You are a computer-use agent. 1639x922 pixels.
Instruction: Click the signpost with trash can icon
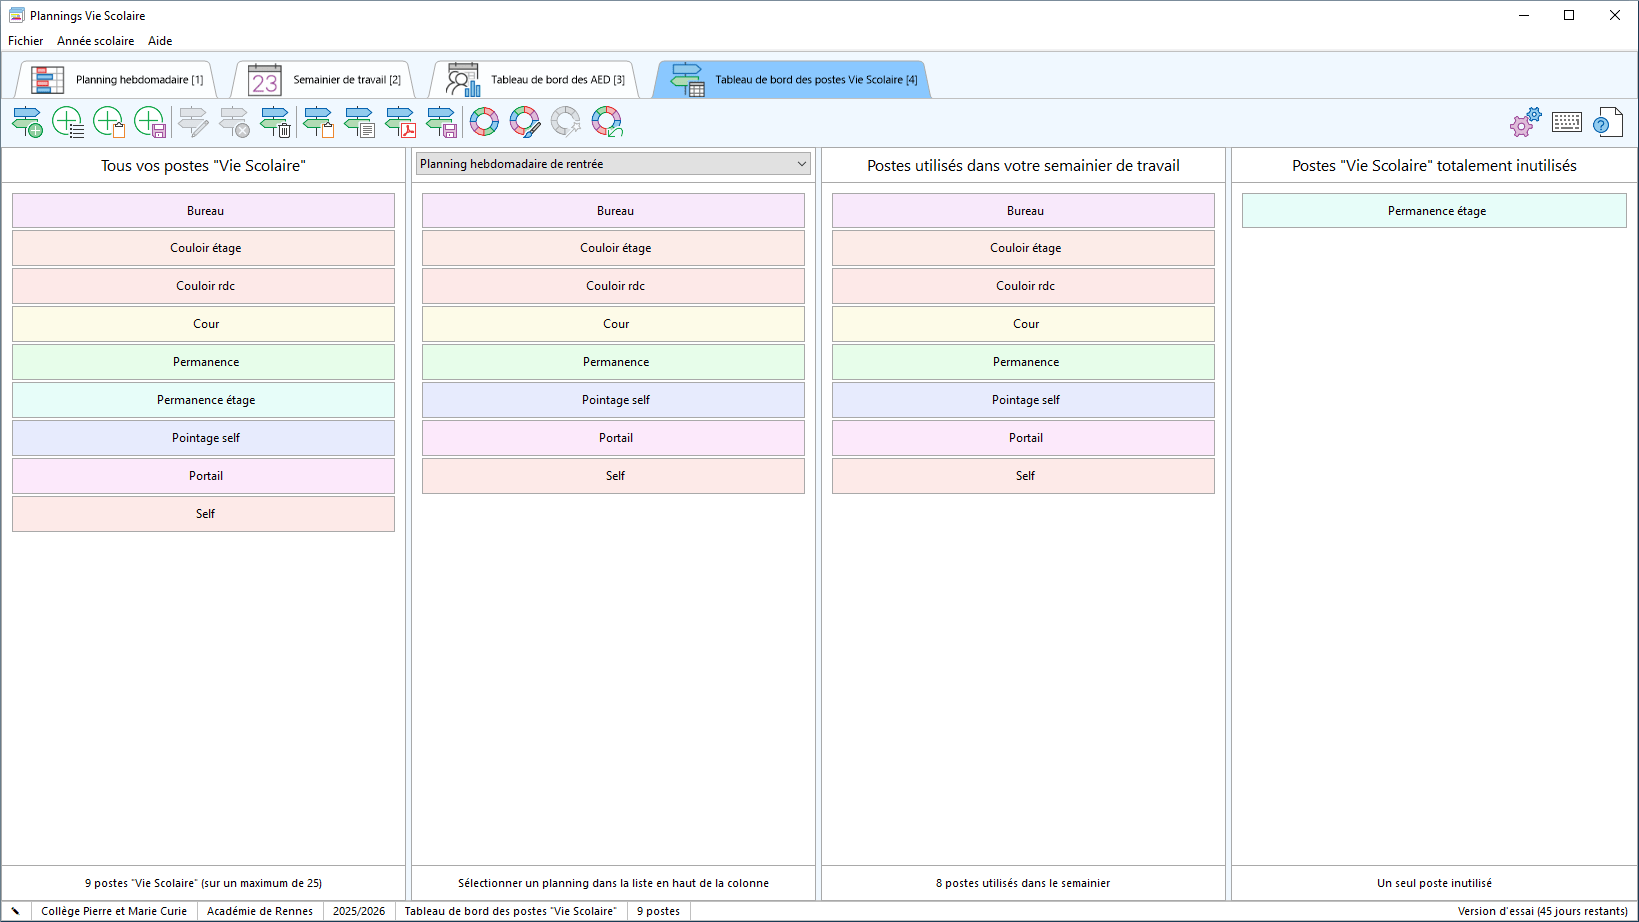[x=275, y=122]
